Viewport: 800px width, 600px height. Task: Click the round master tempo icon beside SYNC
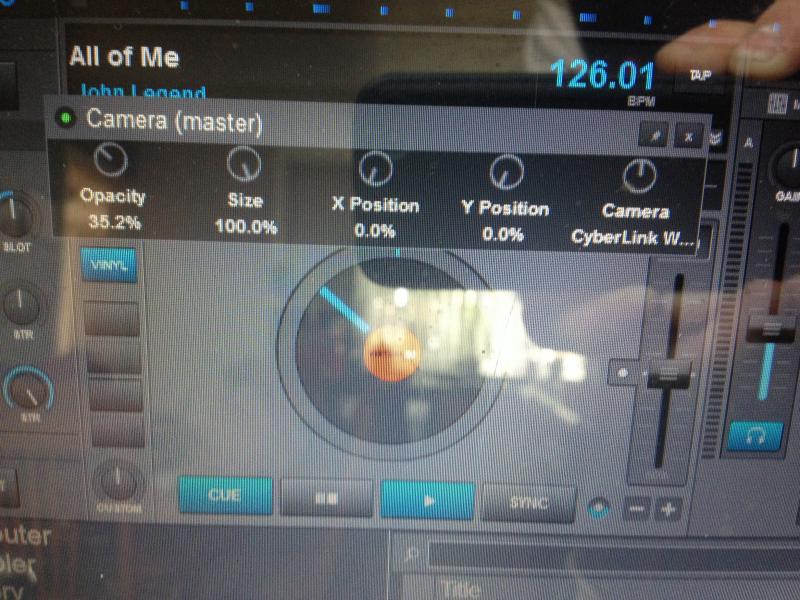tap(598, 508)
